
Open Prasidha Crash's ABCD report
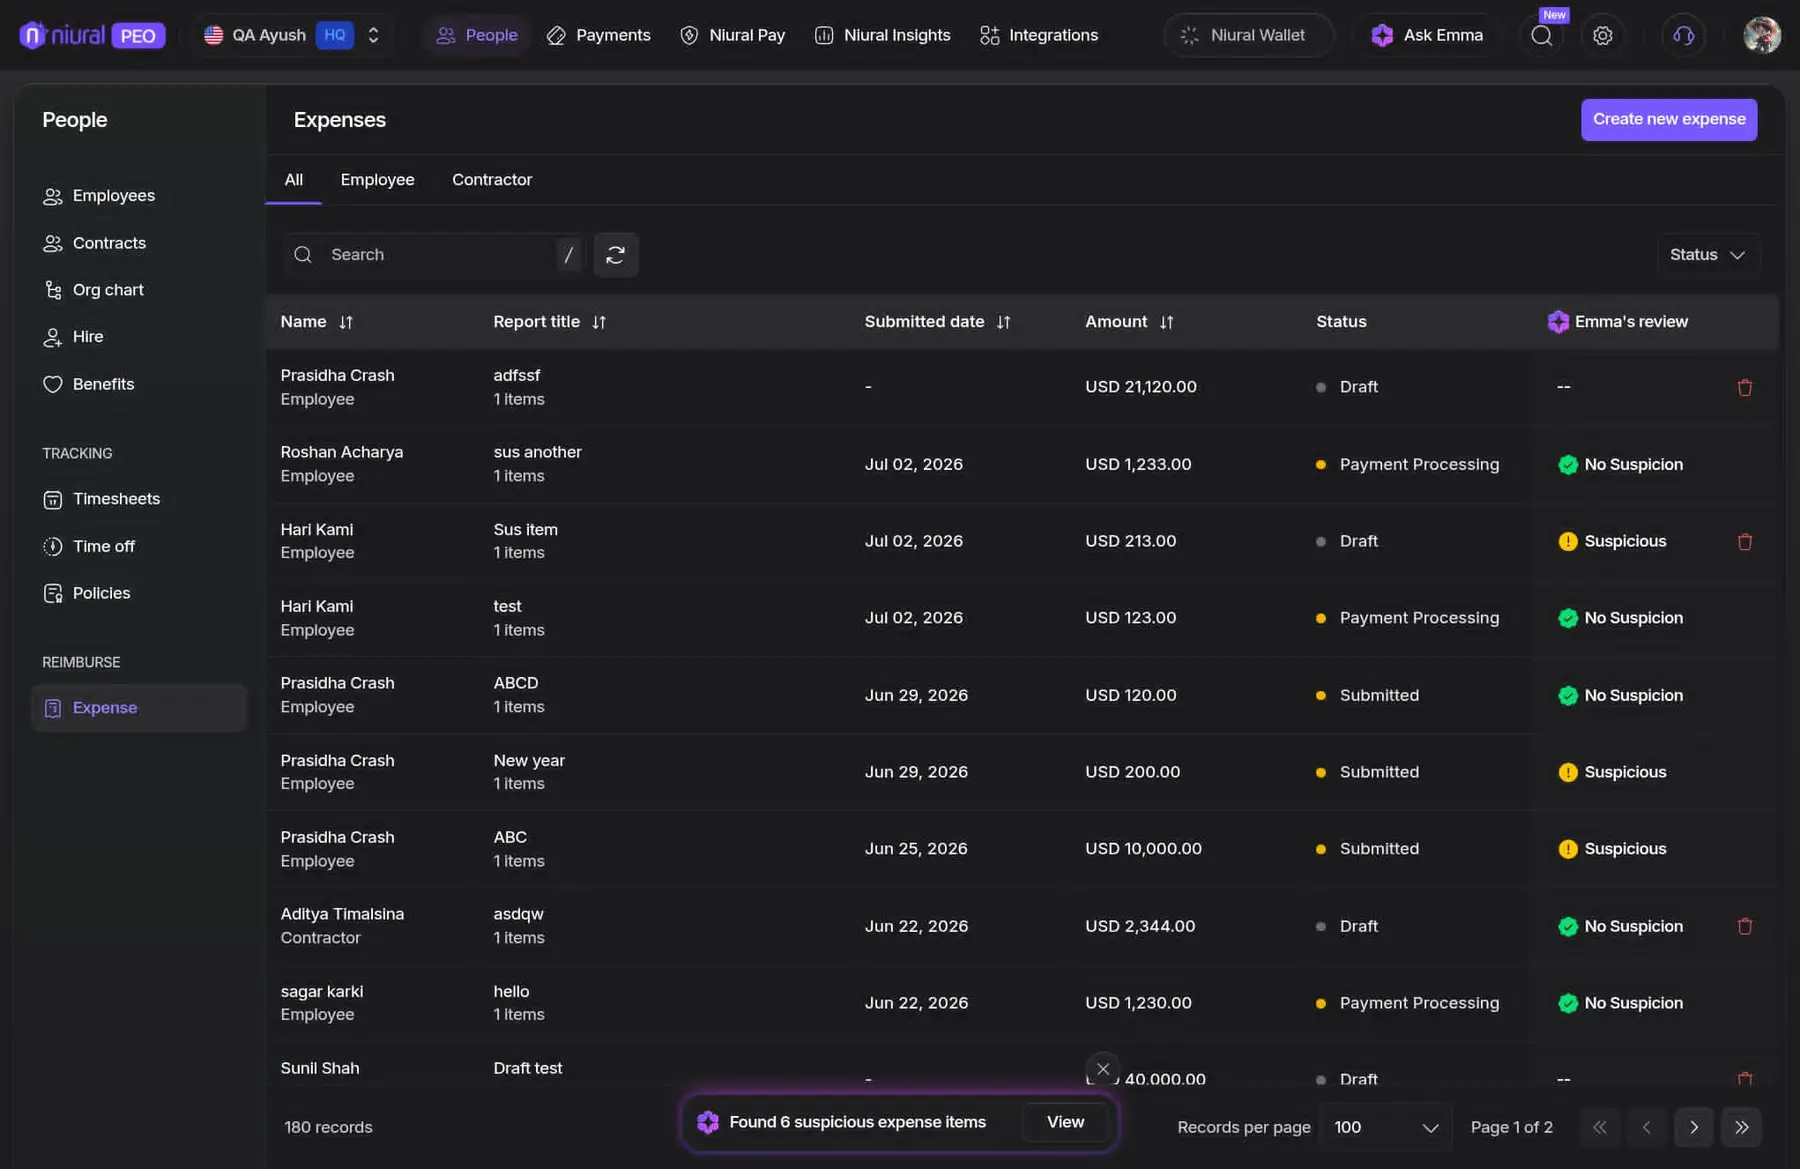click(x=515, y=683)
